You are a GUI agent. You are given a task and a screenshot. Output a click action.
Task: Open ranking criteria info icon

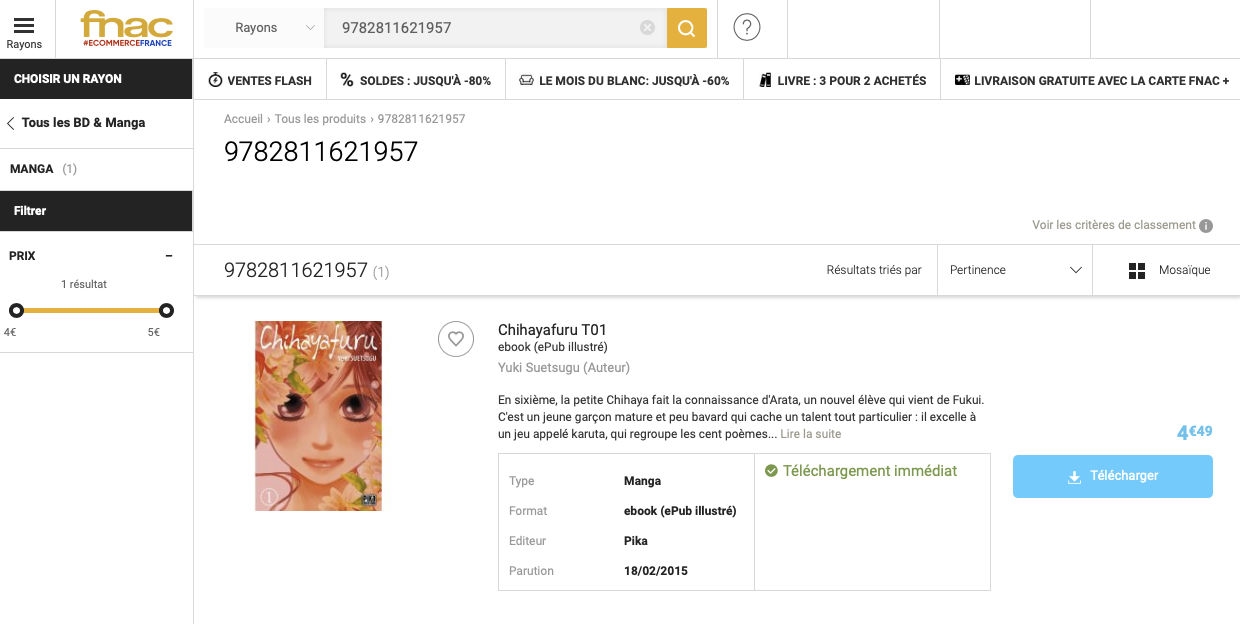tap(1205, 225)
